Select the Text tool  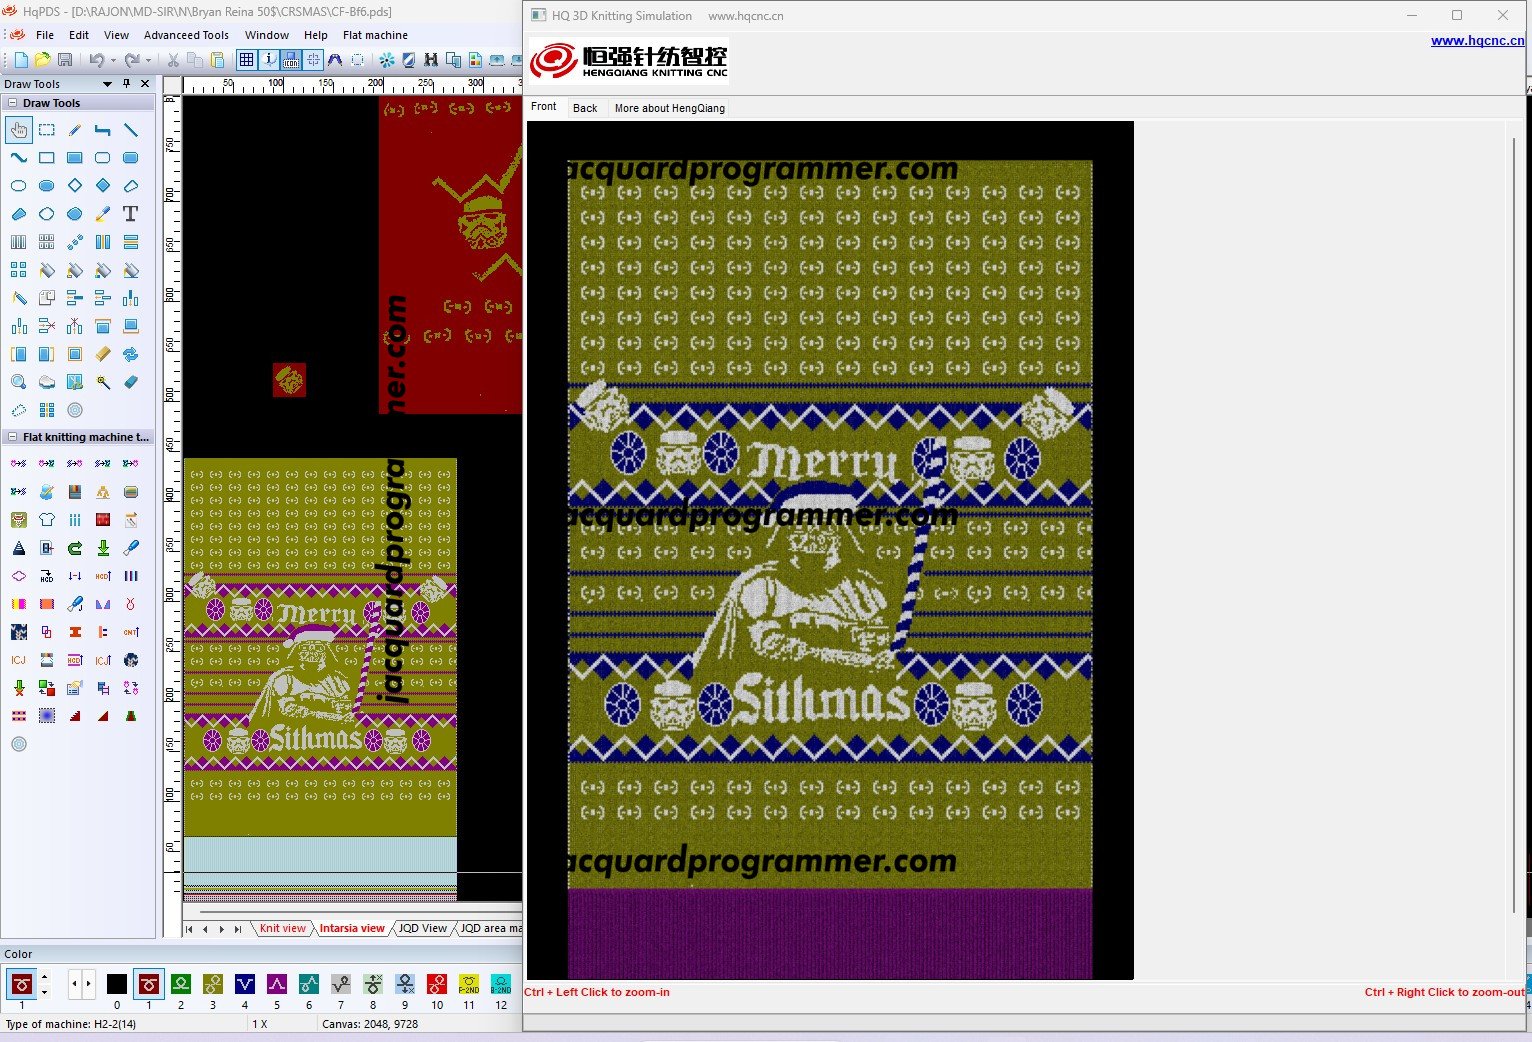(x=130, y=214)
